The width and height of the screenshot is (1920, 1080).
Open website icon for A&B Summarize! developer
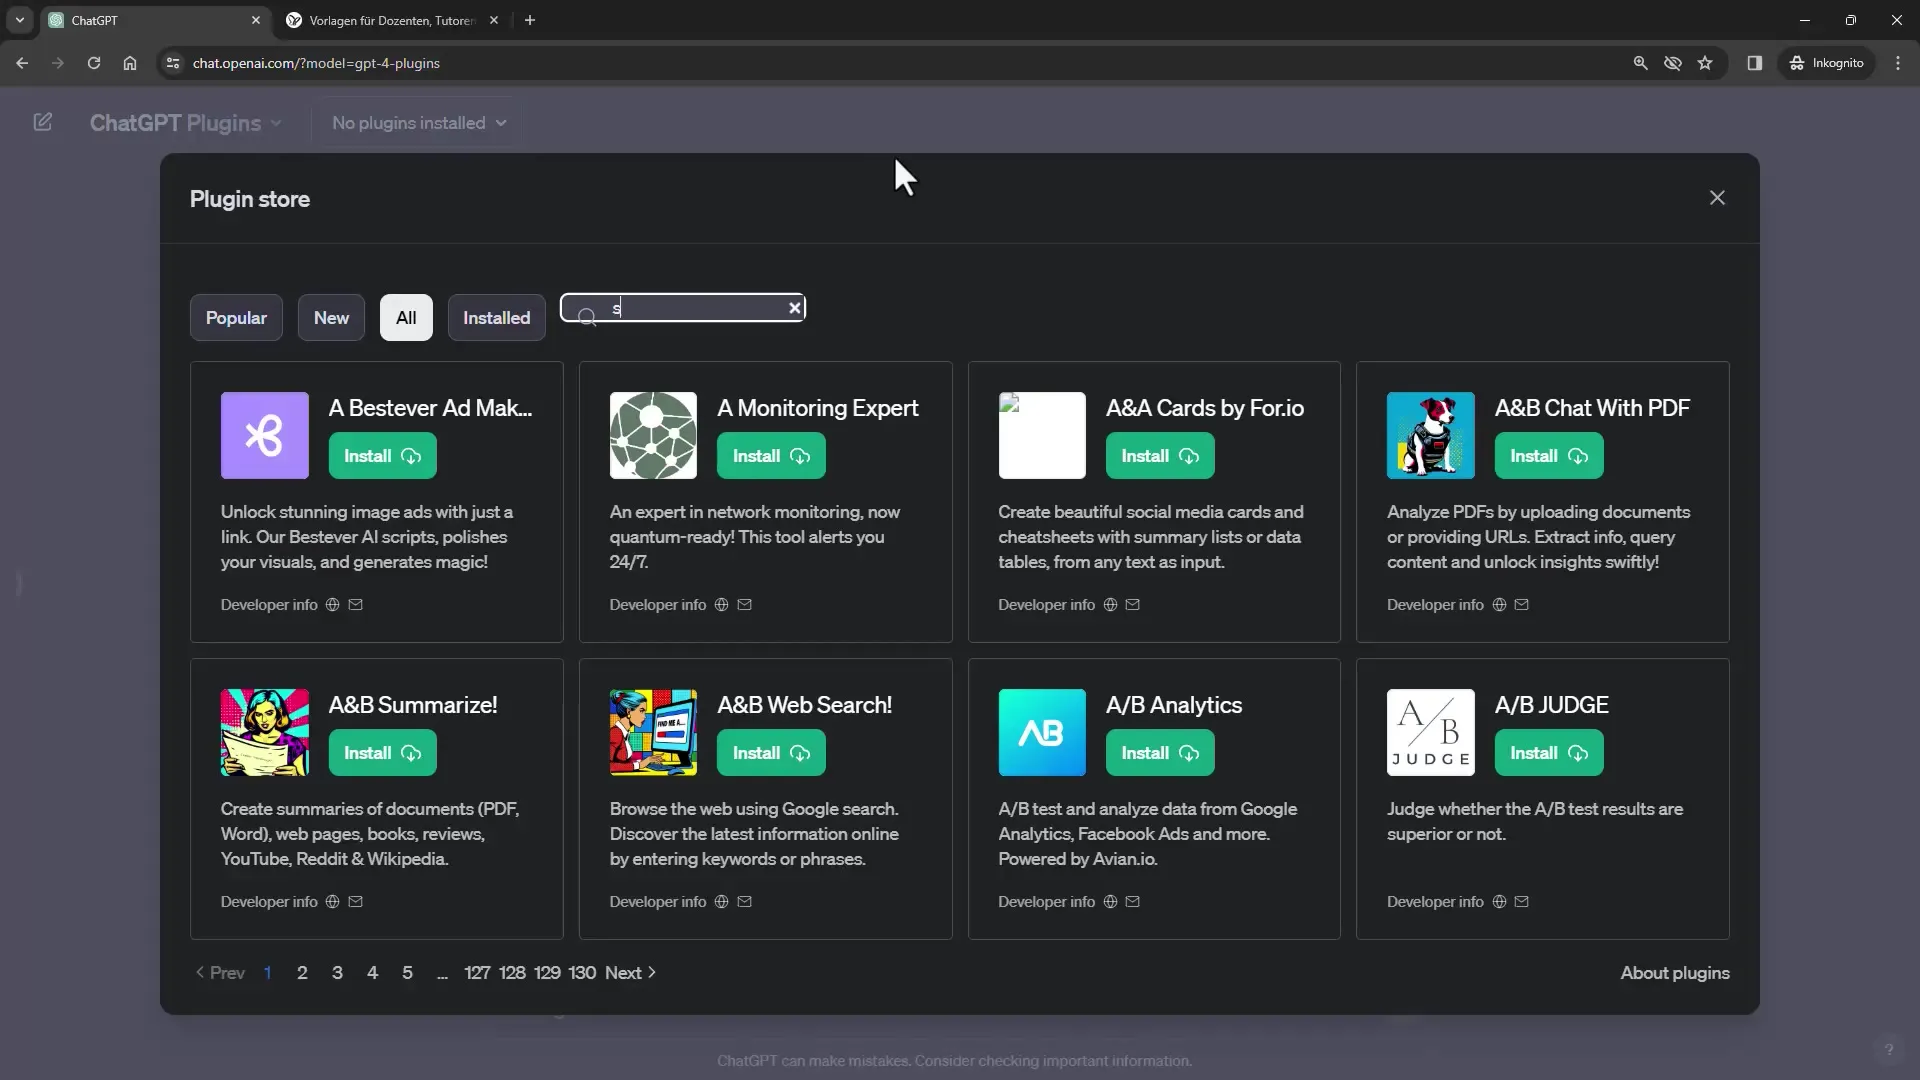click(333, 902)
